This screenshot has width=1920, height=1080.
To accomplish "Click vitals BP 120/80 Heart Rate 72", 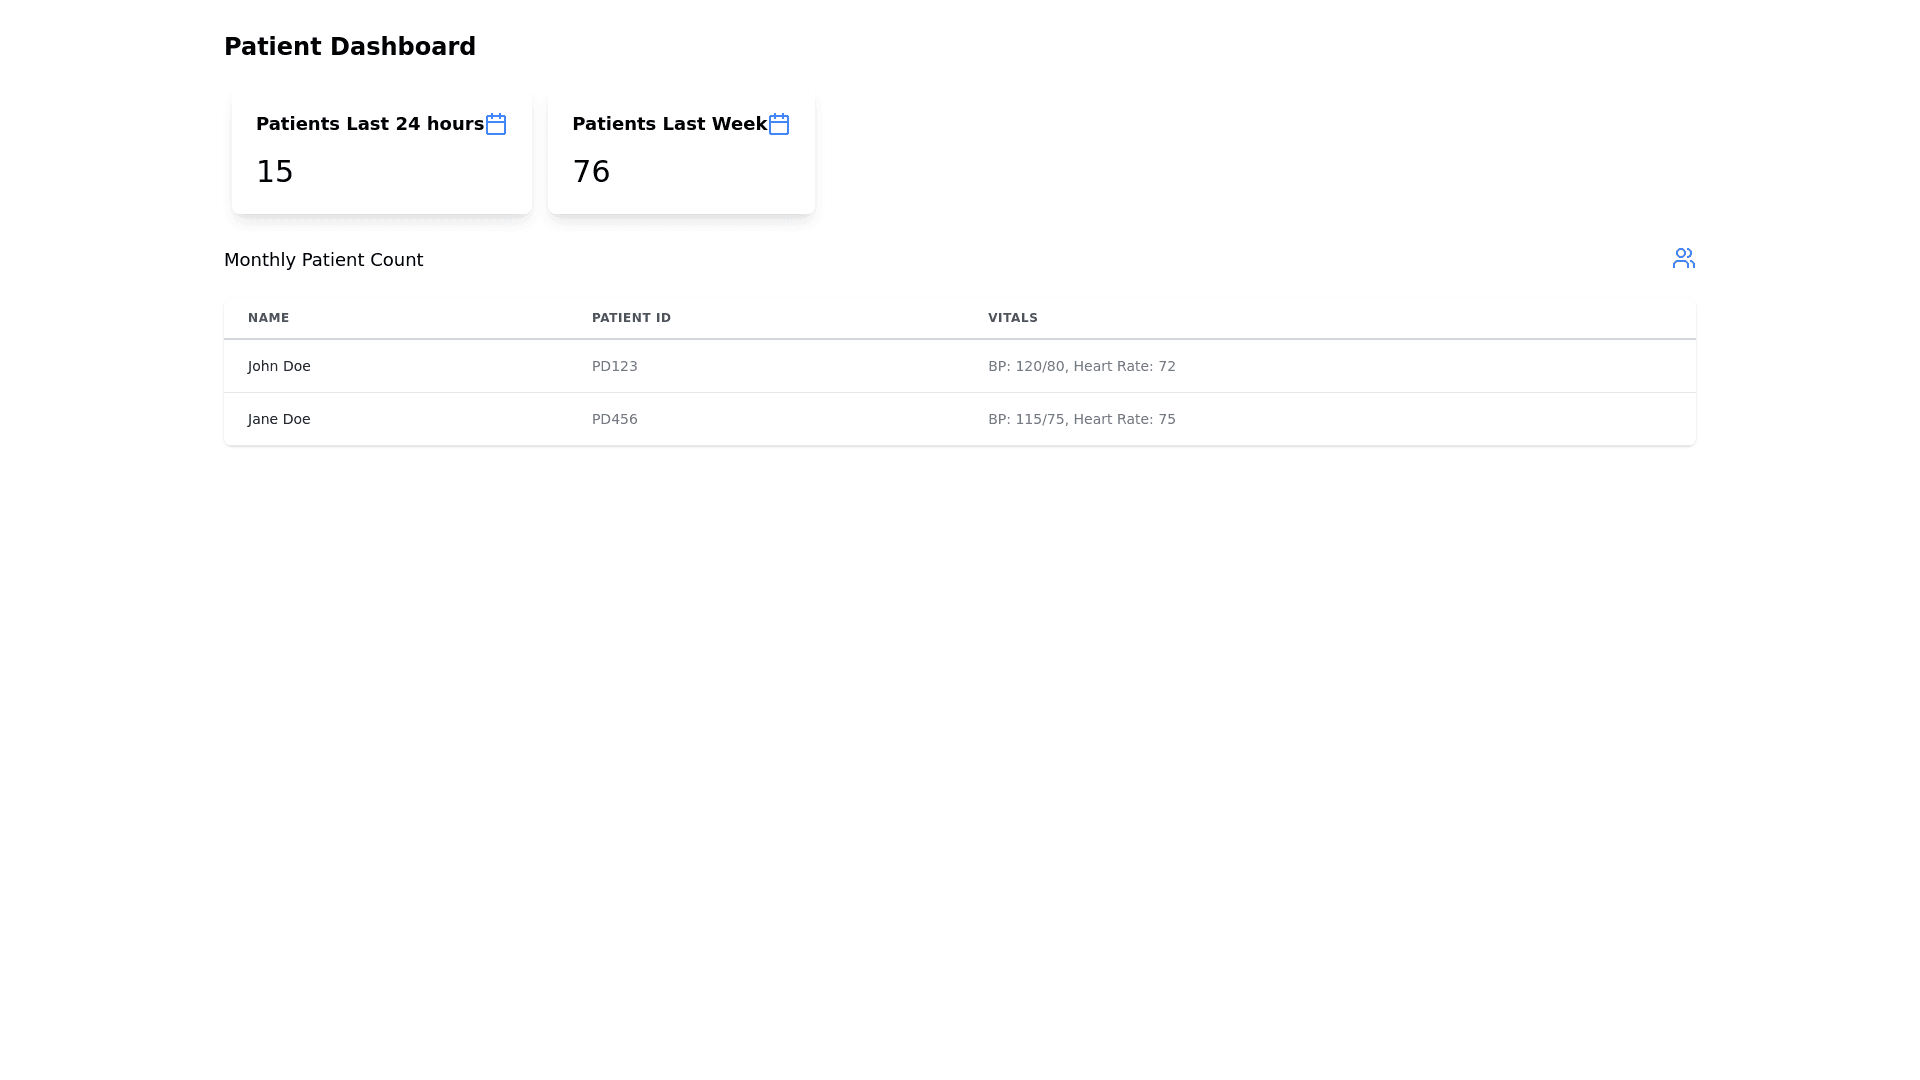I will [x=1081, y=366].
